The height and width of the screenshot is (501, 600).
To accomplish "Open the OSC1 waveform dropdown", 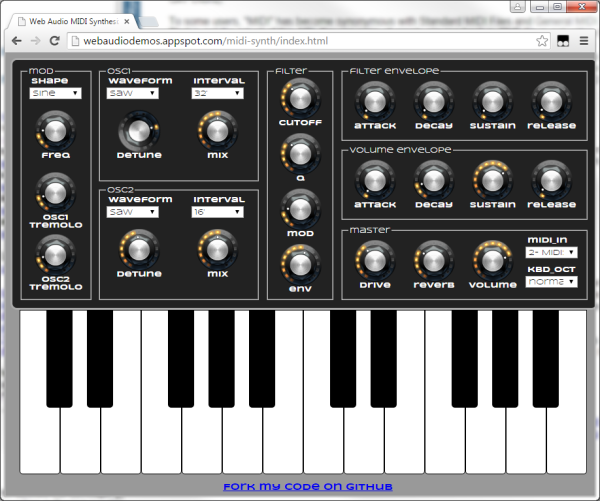I will (x=132, y=93).
